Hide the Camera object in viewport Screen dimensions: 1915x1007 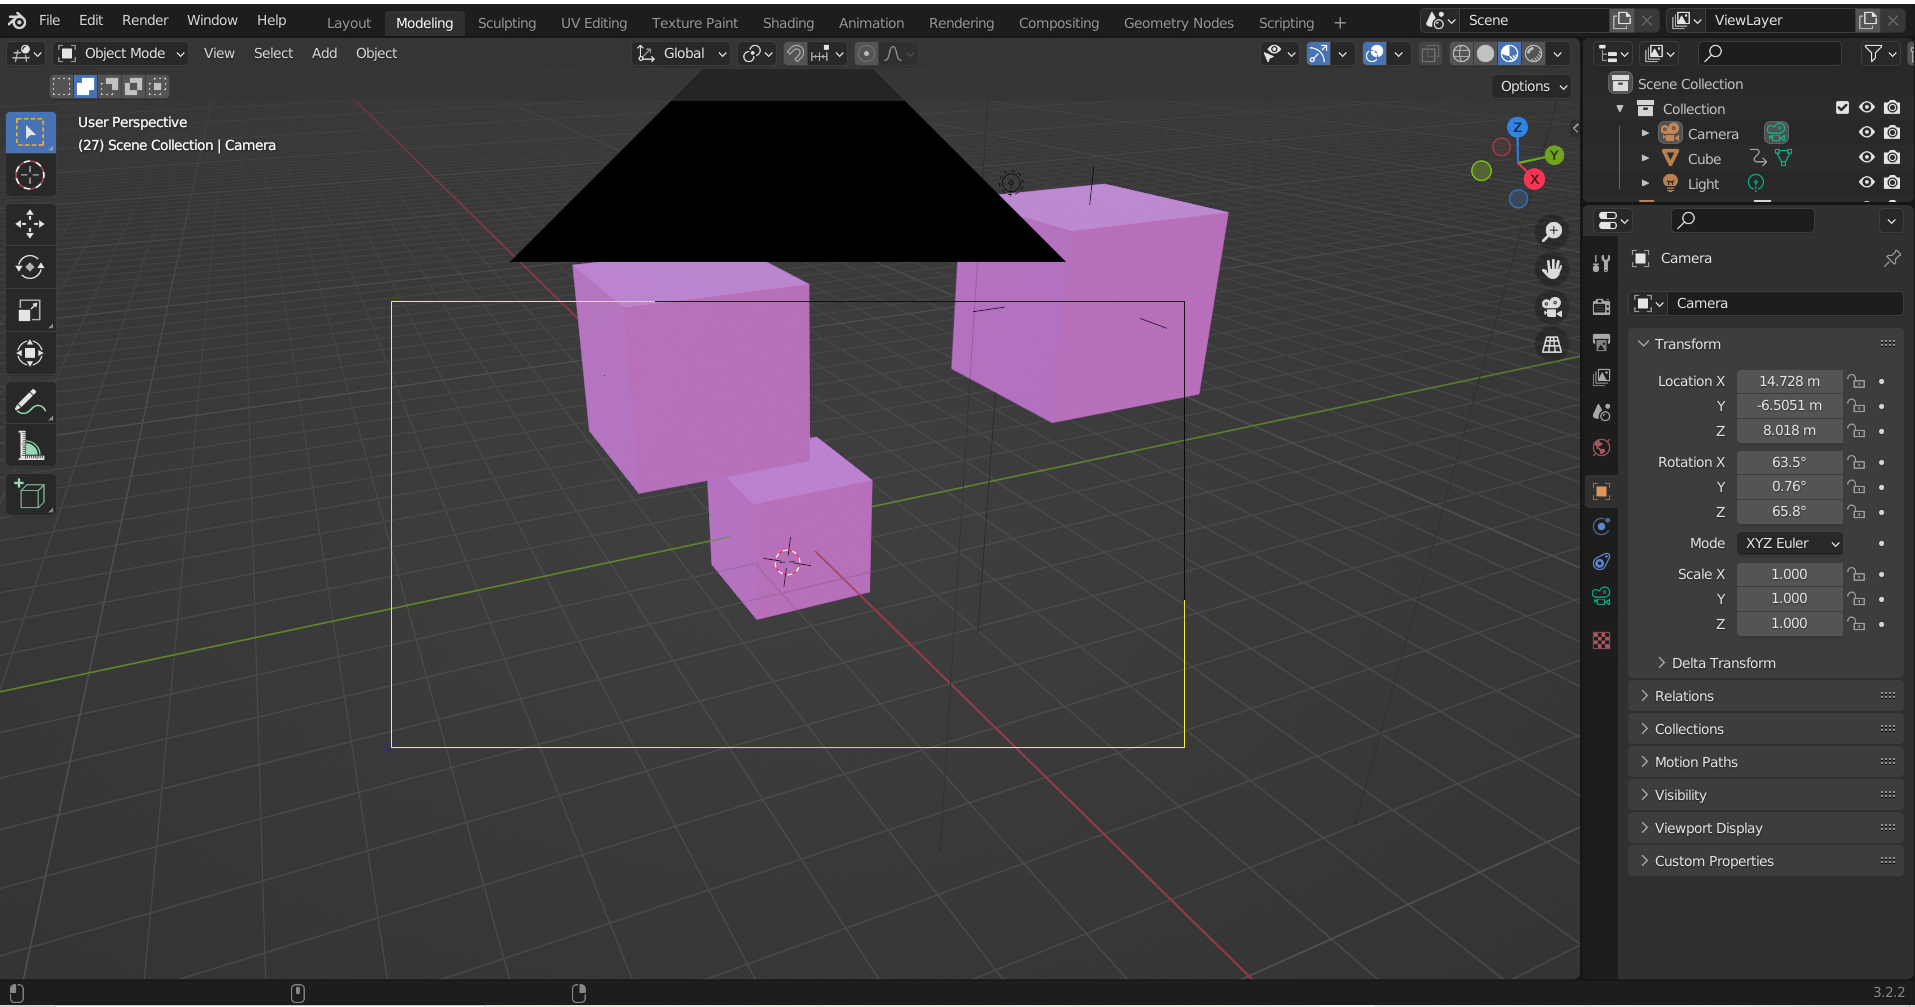pyautogui.click(x=1867, y=132)
